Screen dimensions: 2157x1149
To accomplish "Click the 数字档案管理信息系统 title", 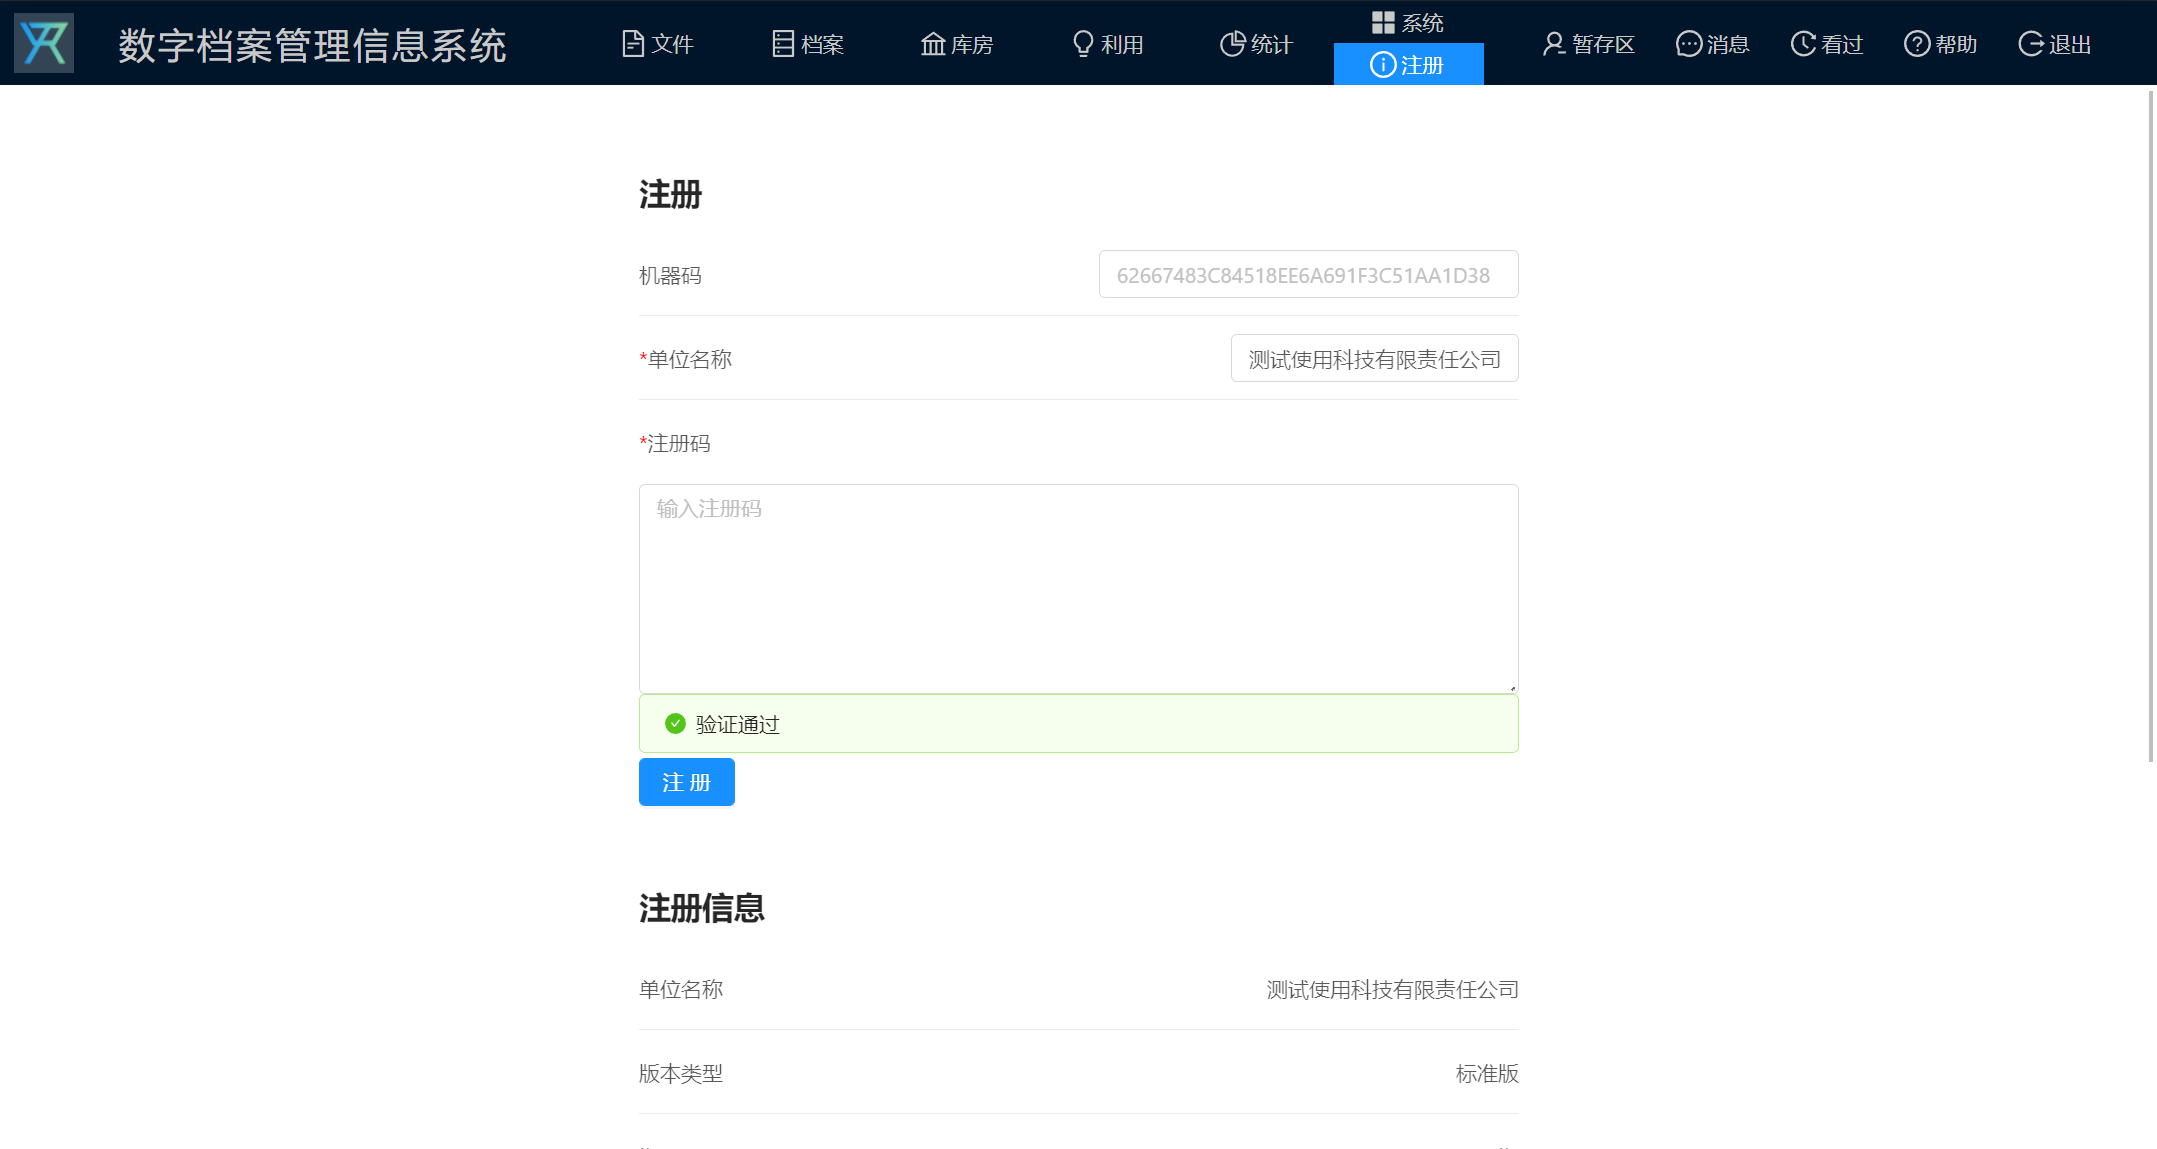I will [x=312, y=45].
